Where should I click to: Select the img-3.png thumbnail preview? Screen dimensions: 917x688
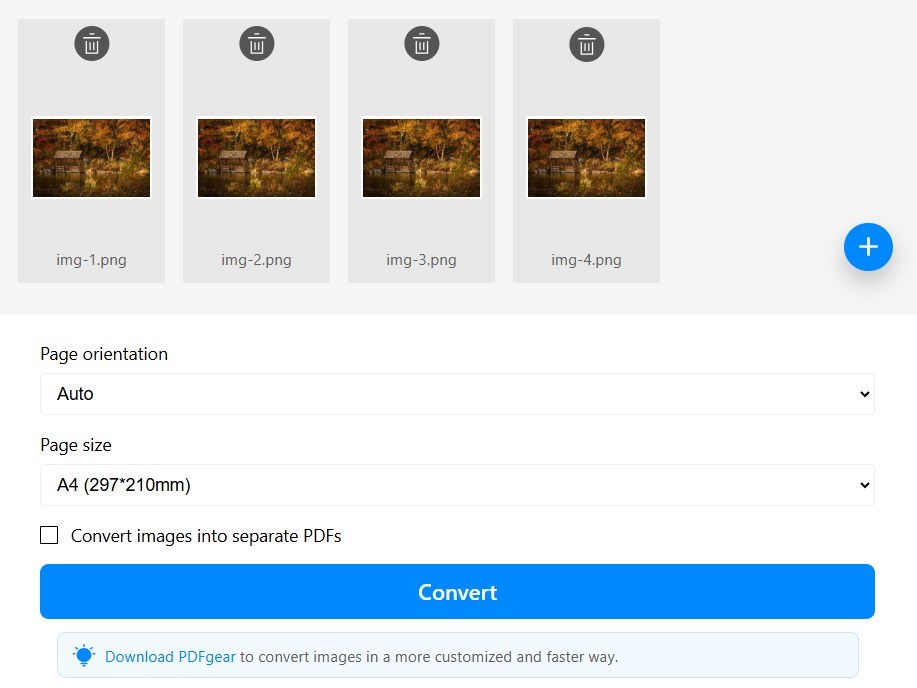click(x=421, y=157)
